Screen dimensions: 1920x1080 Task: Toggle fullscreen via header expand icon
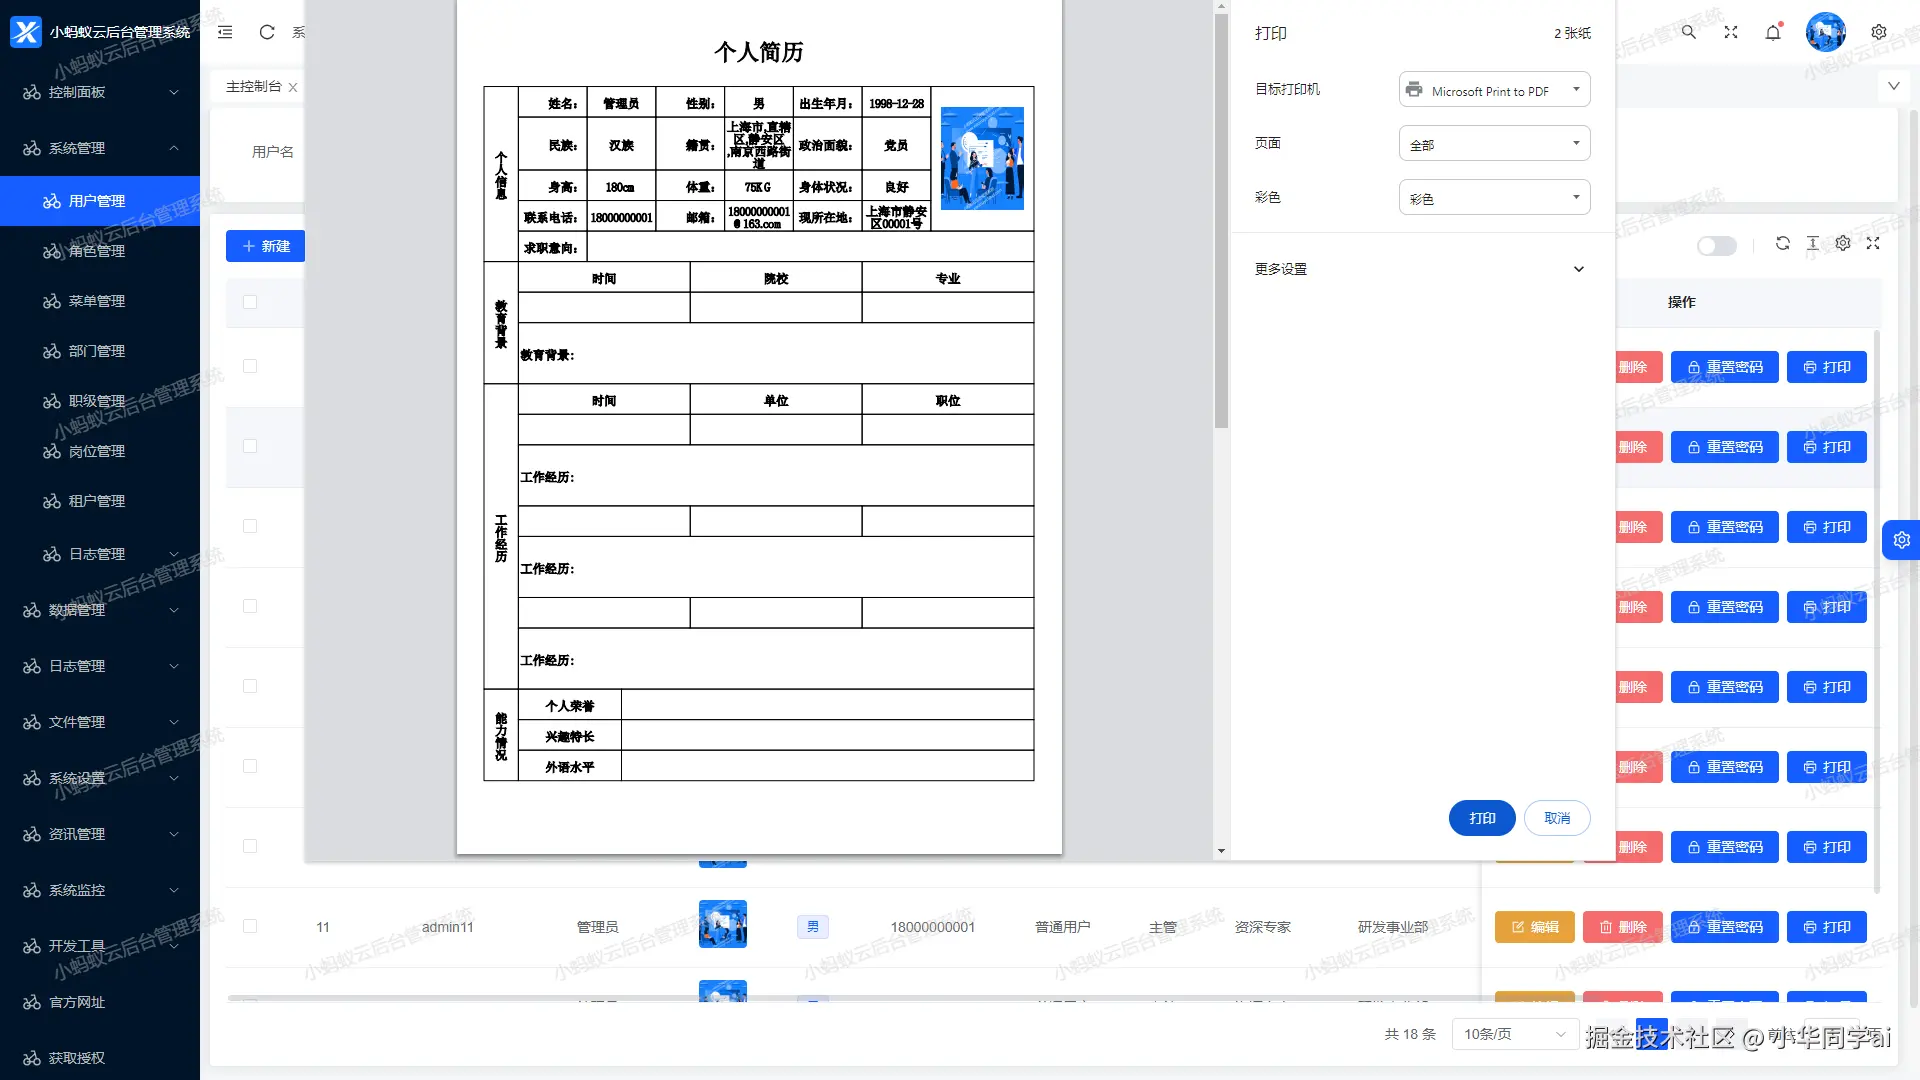tap(1731, 32)
